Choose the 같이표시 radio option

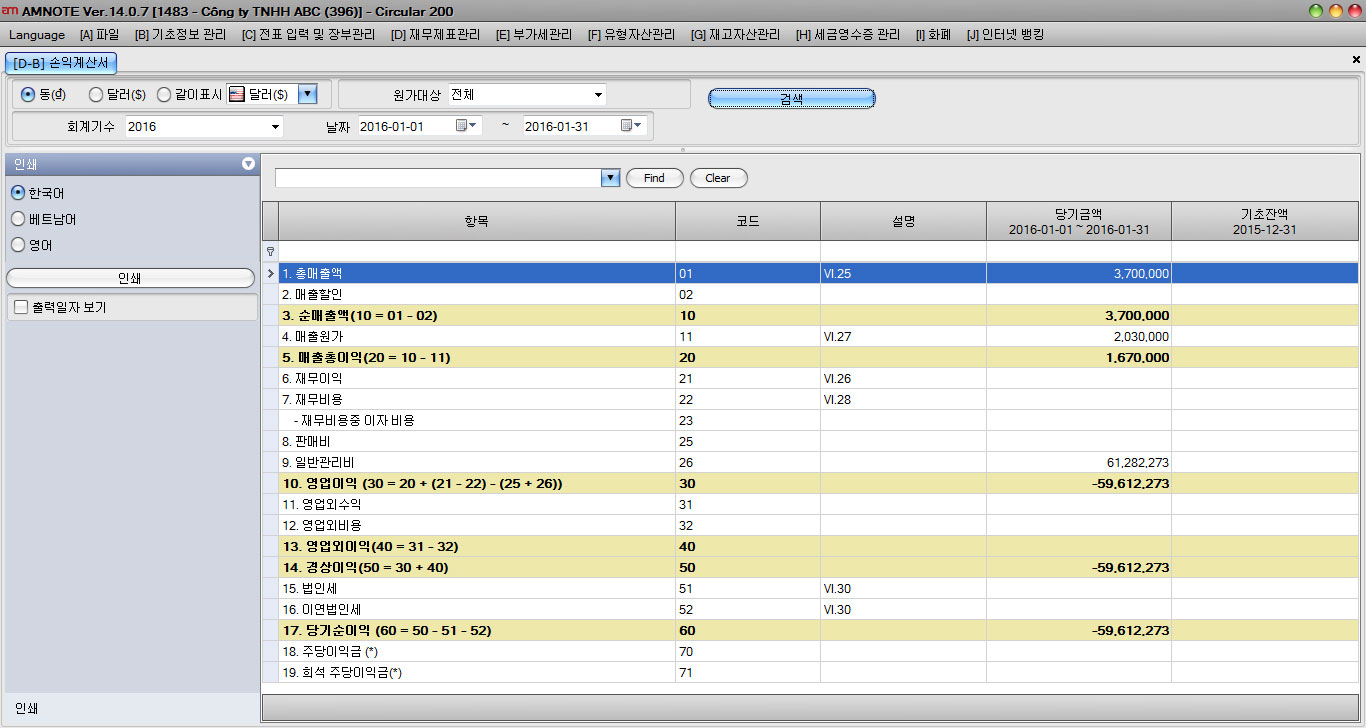(x=164, y=95)
